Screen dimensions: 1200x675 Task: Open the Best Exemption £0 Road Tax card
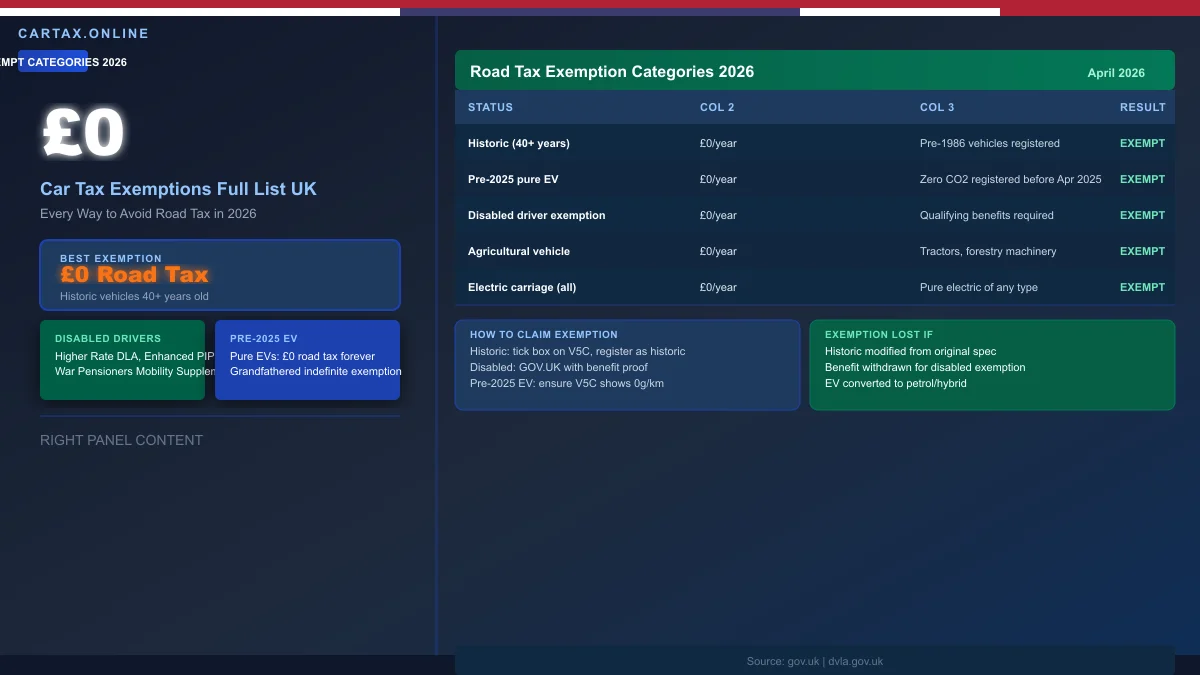[220, 275]
